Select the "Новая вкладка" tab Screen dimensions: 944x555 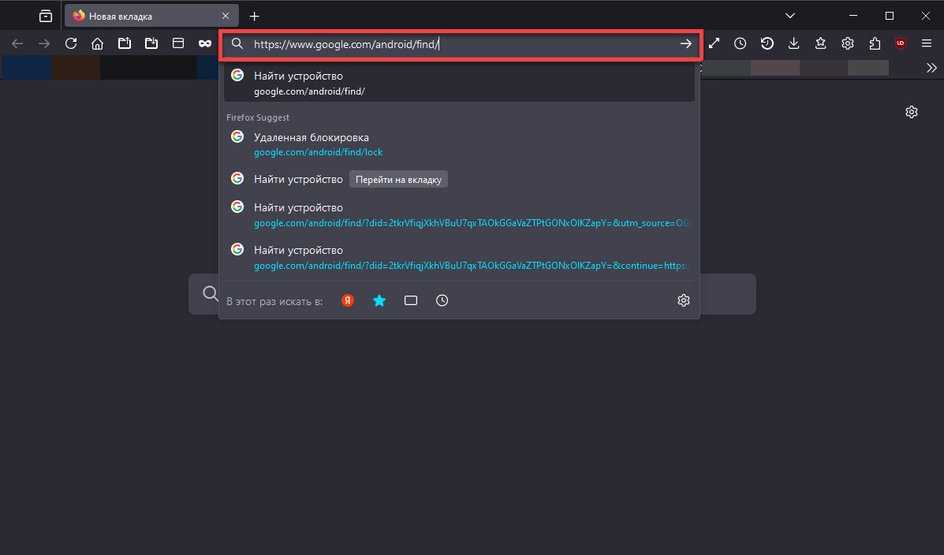pyautogui.click(x=152, y=16)
